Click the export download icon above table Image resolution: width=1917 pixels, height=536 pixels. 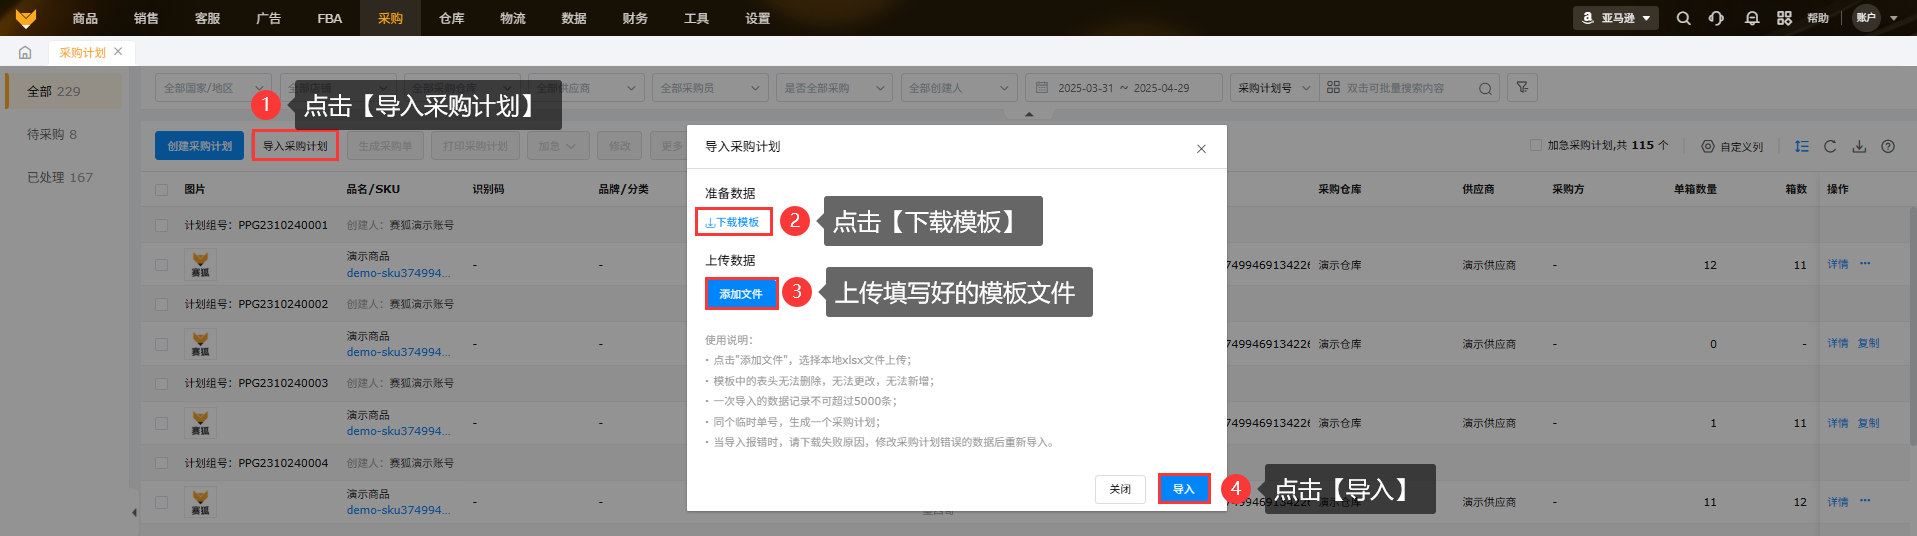[1859, 146]
